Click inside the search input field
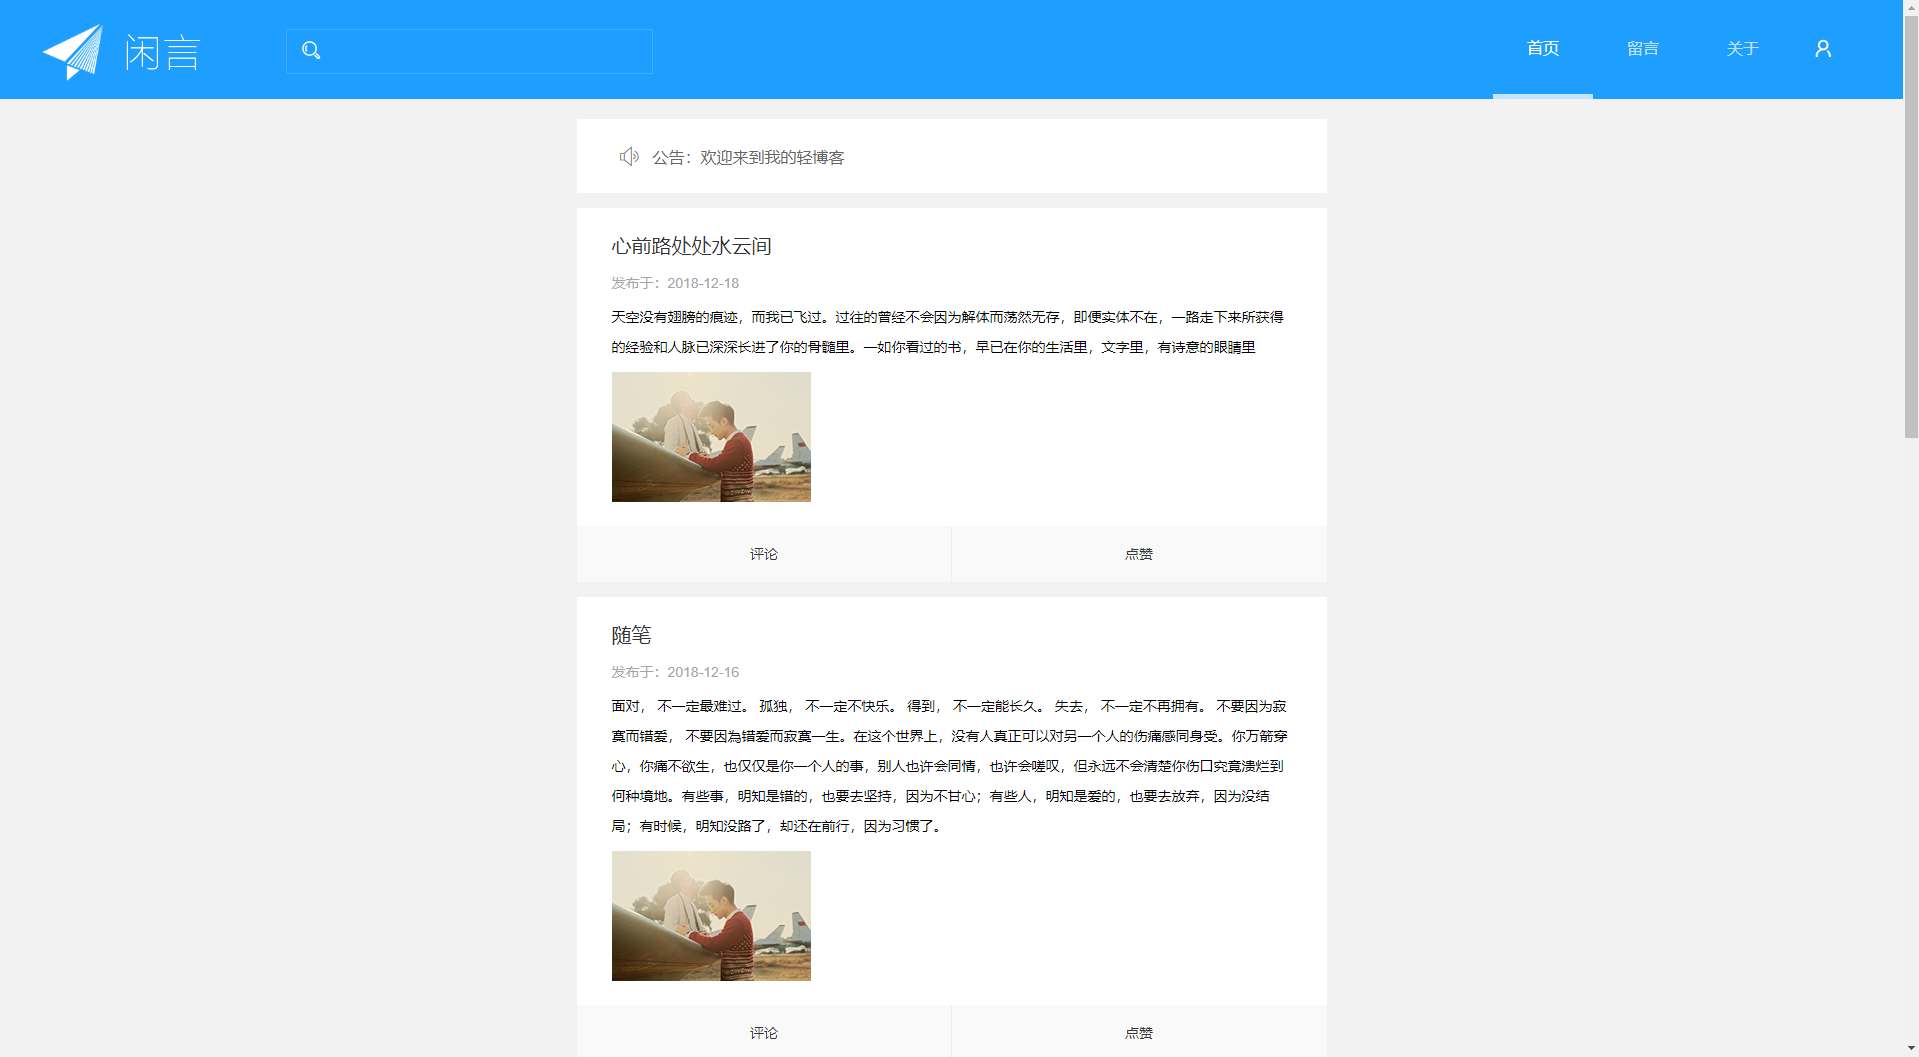The width and height of the screenshot is (1919, 1057). pyautogui.click(x=470, y=50)
